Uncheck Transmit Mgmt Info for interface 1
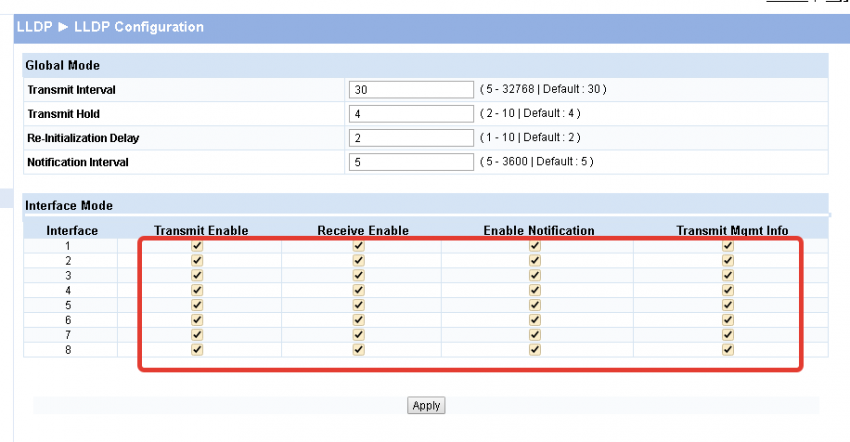 click(x=728, y=245)
